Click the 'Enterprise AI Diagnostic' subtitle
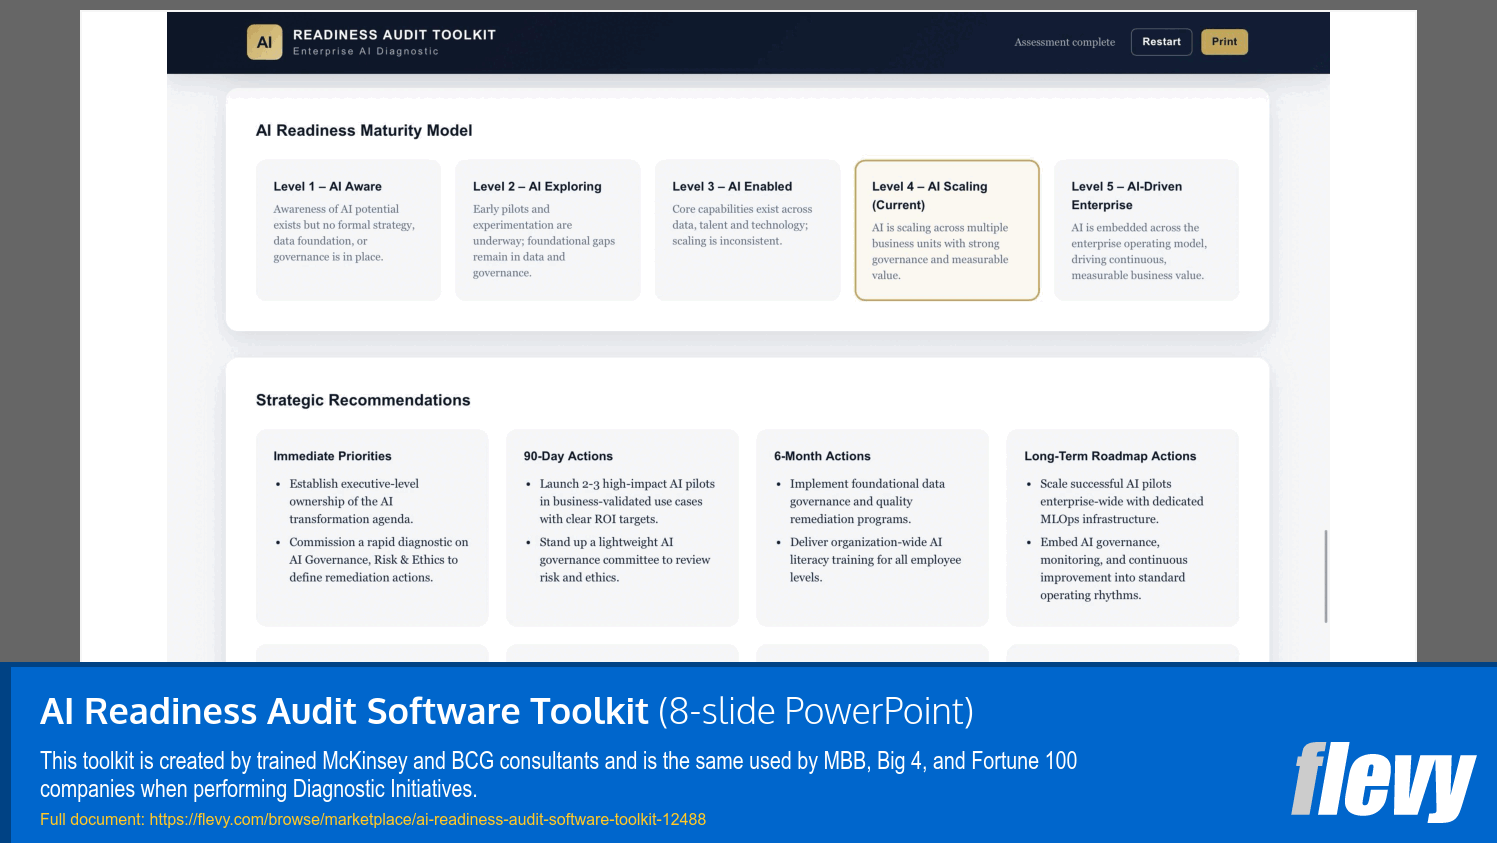Image resolution: width=1497 pixels, height=843 pixels. pyautogui.click(x=365, y=52)
